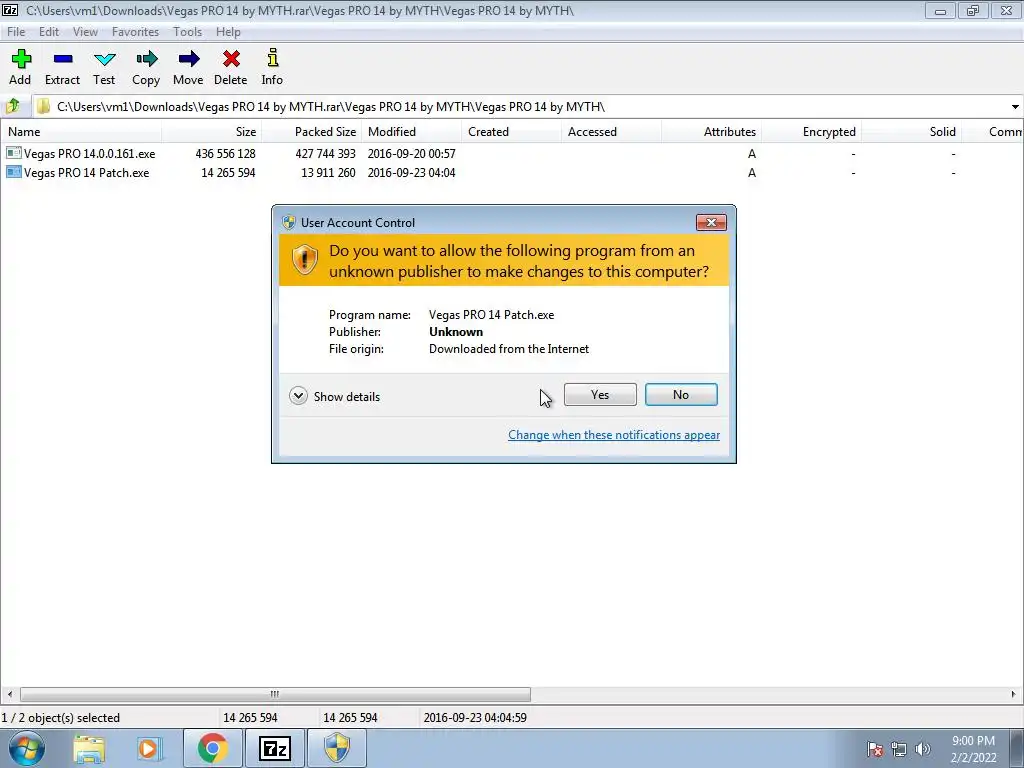Click modified date 2016-09-20 00:57
Screen dimensions: 1024x768
click(x=411, y=153)
